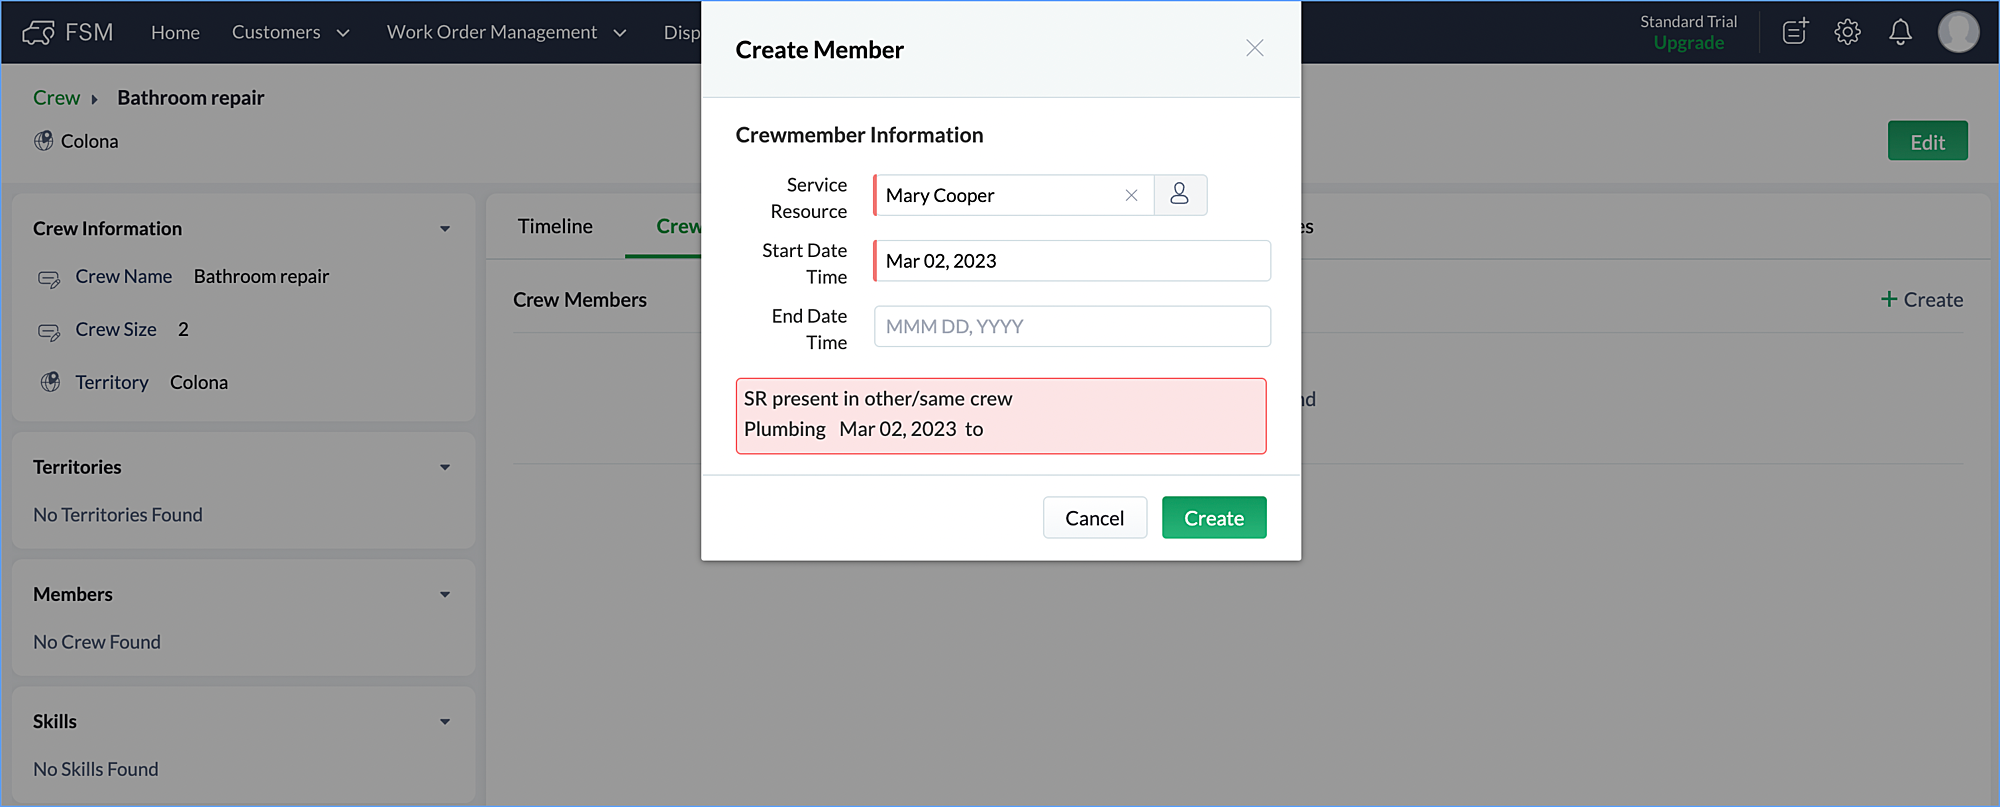This screenshot has width=2000, height=807.
Task: Collapse the Skills section
Action: (445, 721)
